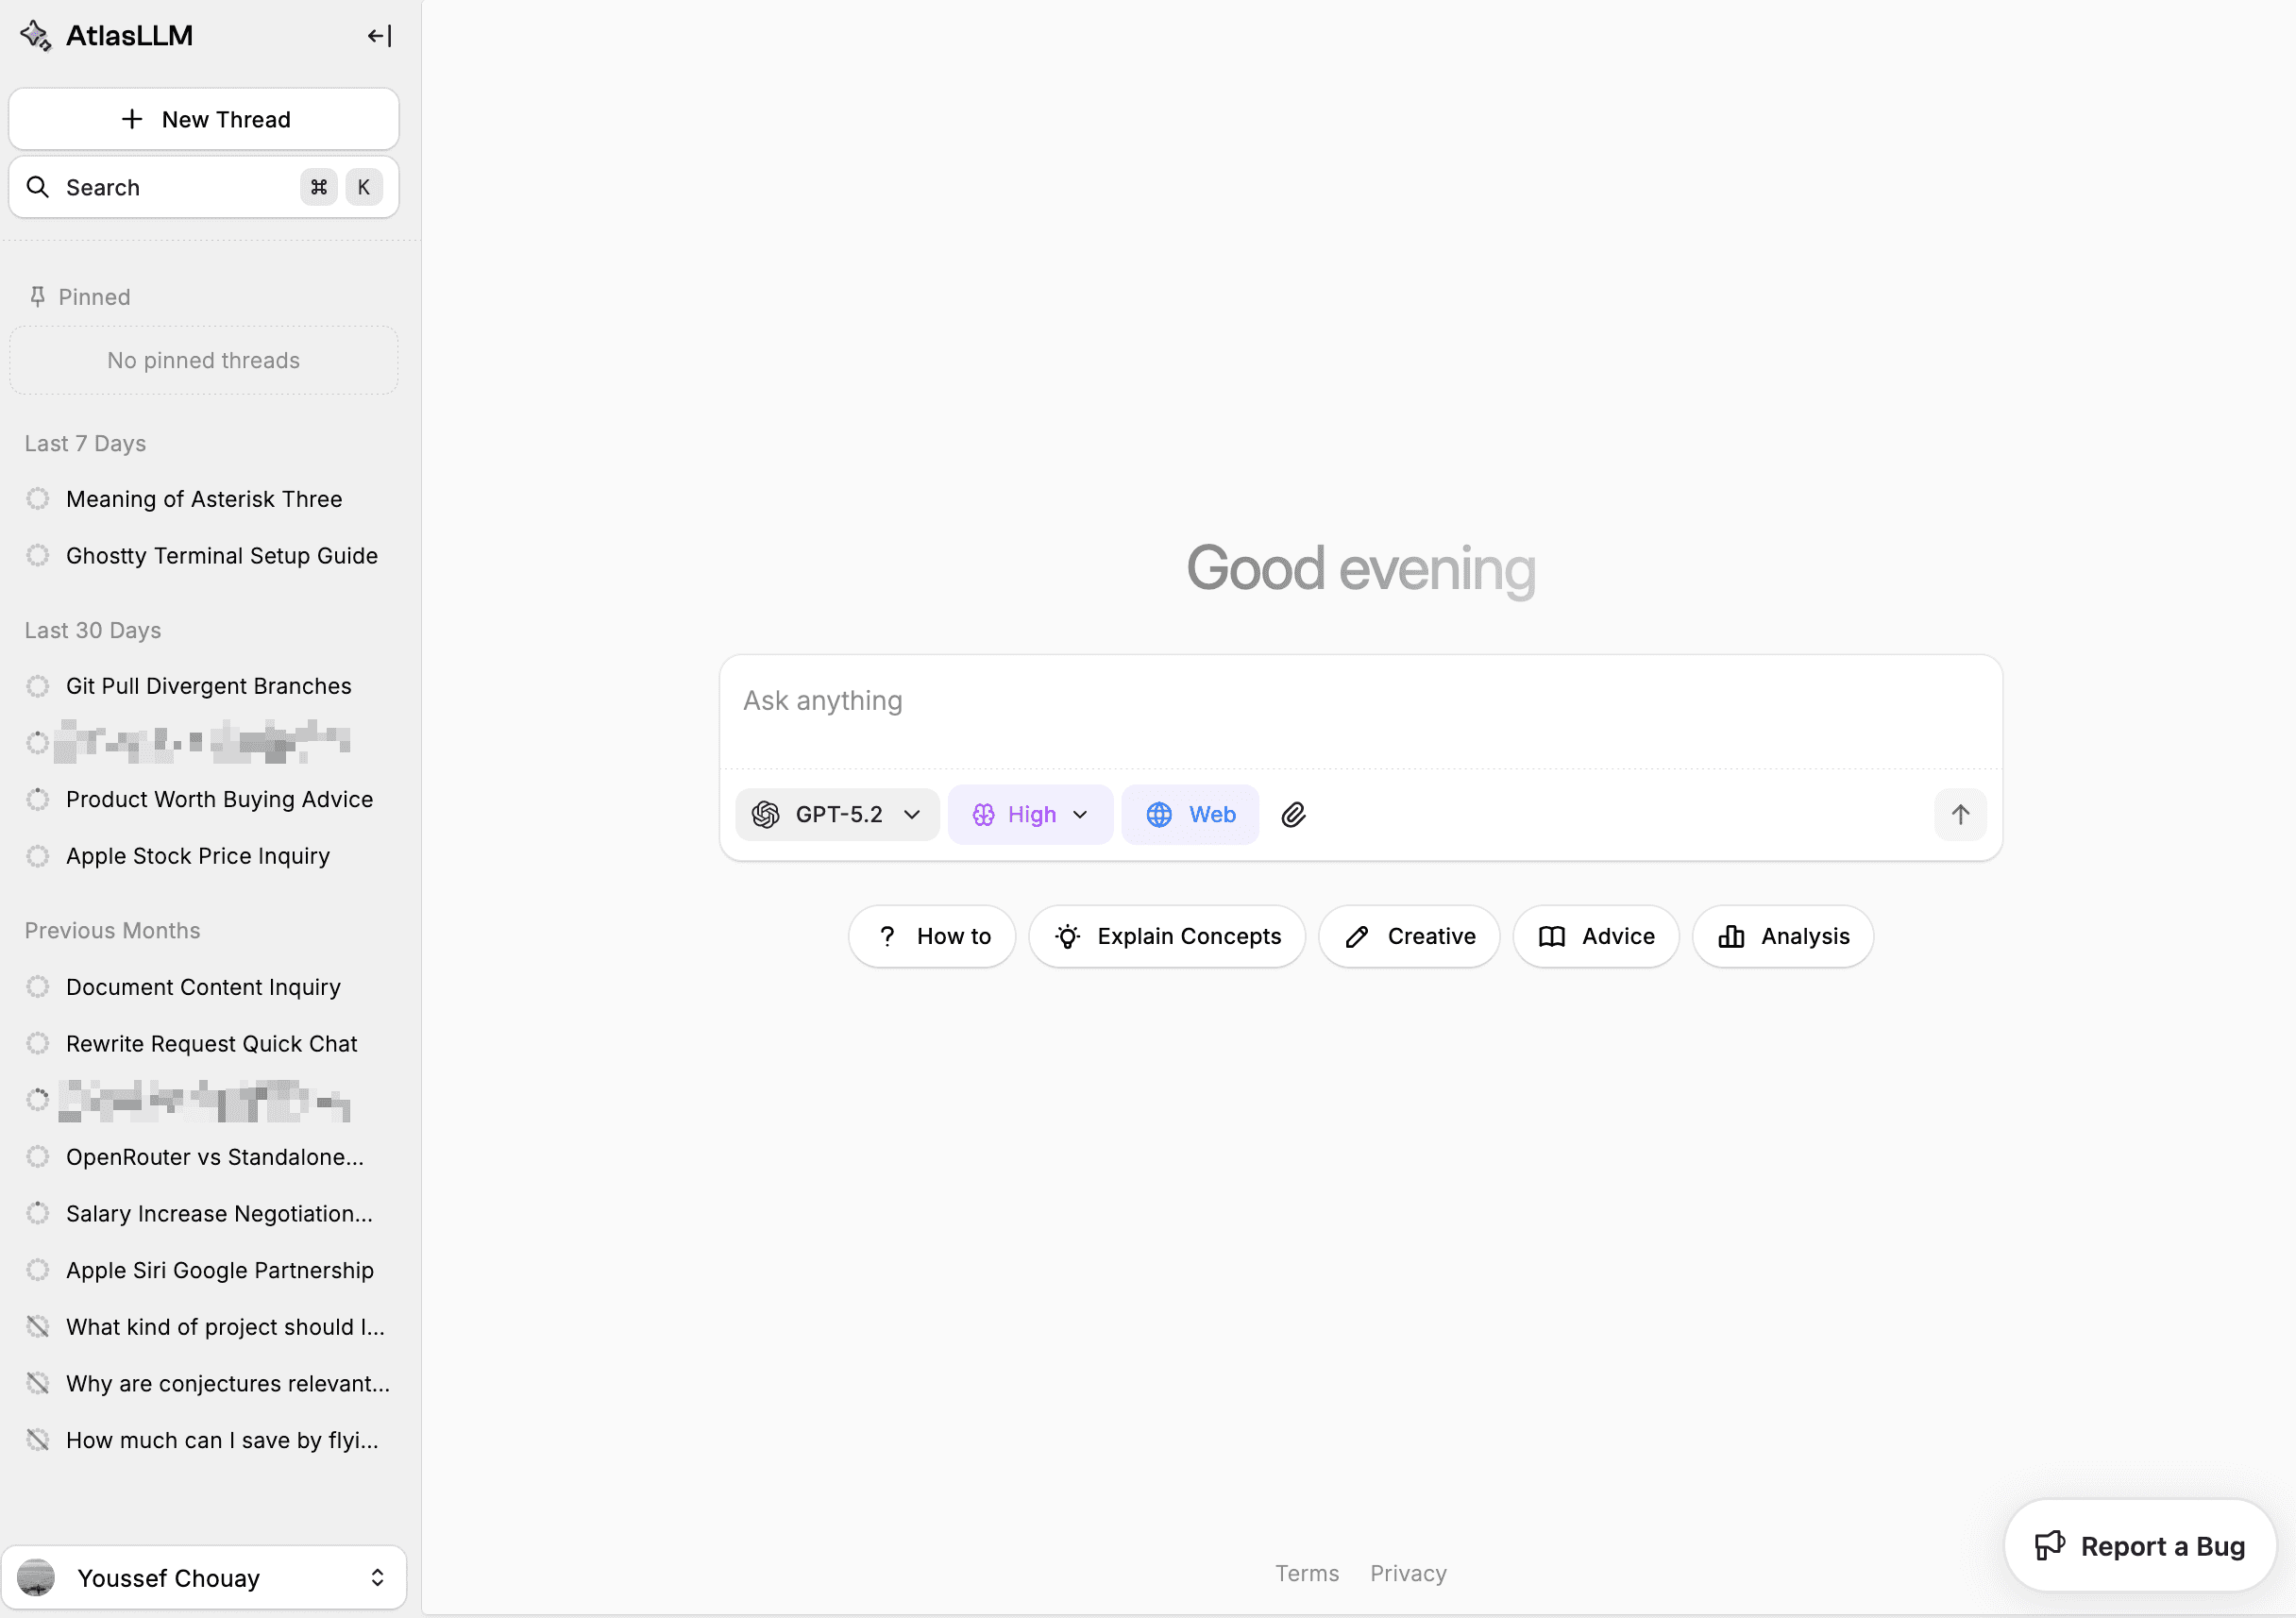Start a New Thread
Image resolution: width=2296 pixels, height=1618 pixels.
[204, 119]
